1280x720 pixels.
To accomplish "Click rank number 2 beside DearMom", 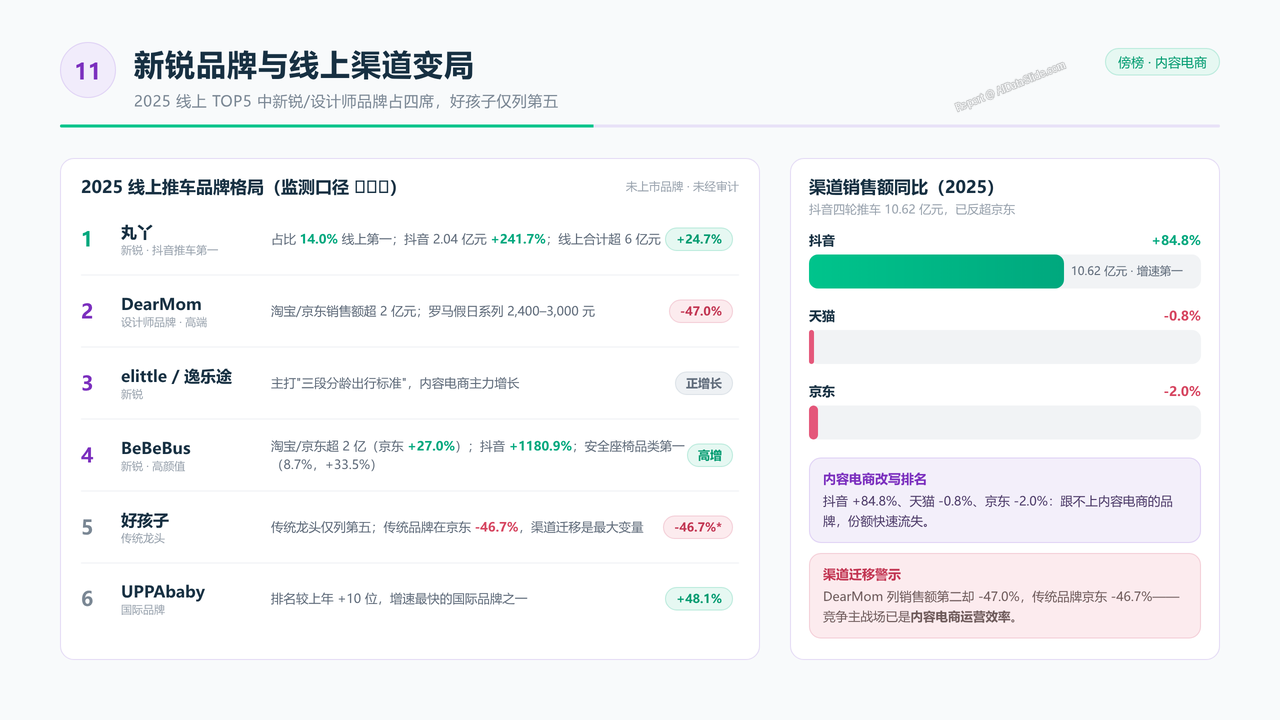I will pyautogui.click(x=87, y=311).
